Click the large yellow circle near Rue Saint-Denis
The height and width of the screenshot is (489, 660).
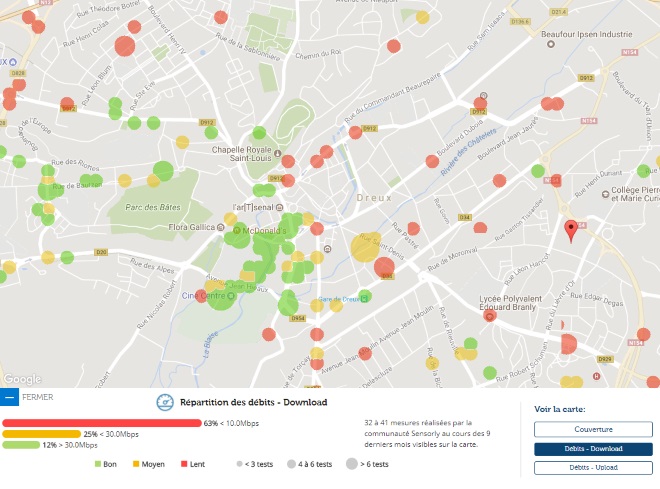(x=368, y=246)
